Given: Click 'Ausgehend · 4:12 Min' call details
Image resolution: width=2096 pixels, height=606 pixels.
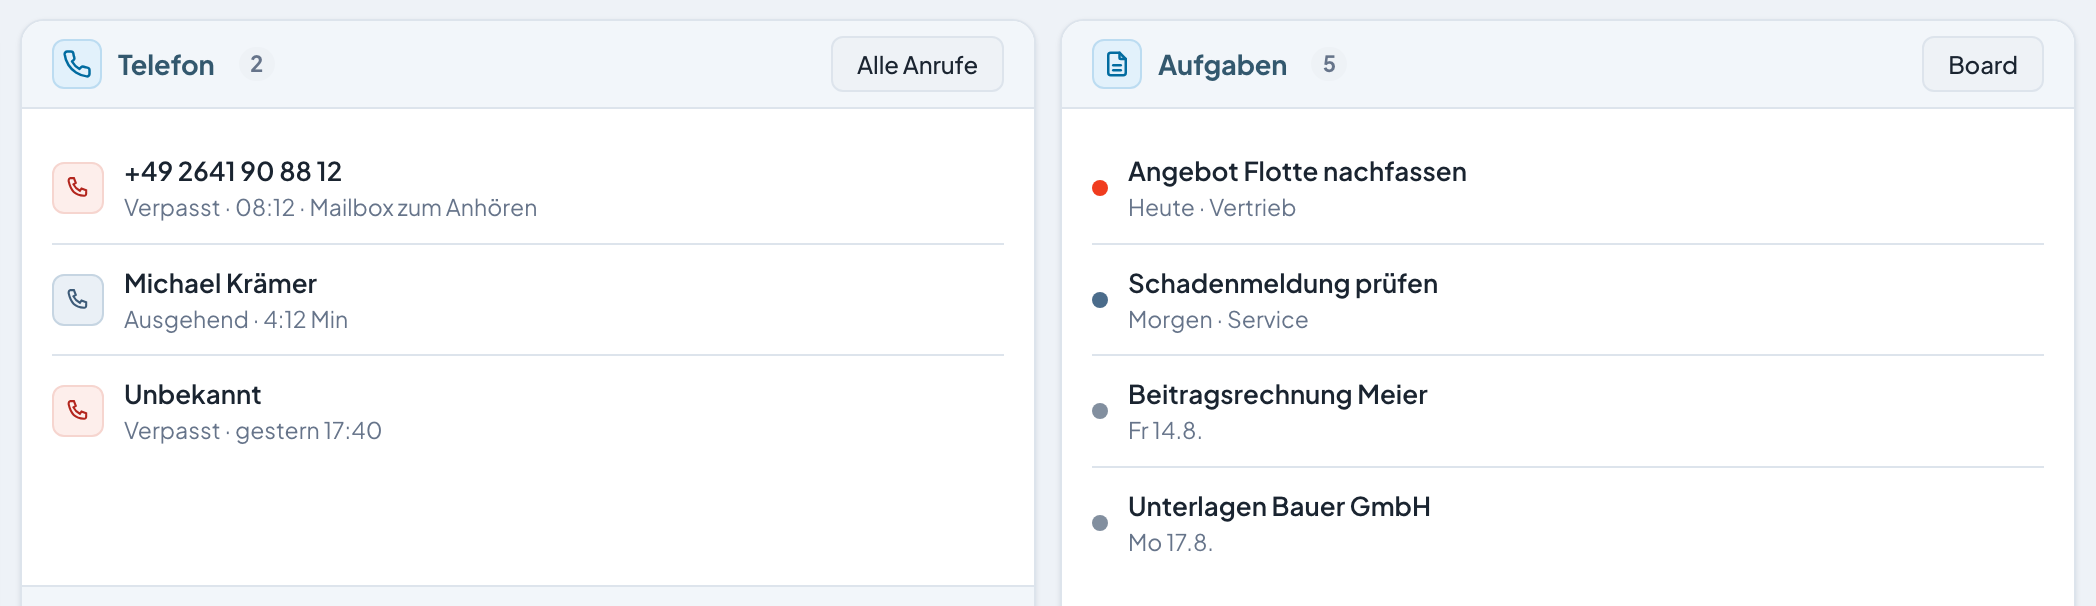Looking at the screenshot, I should point(236,320).
